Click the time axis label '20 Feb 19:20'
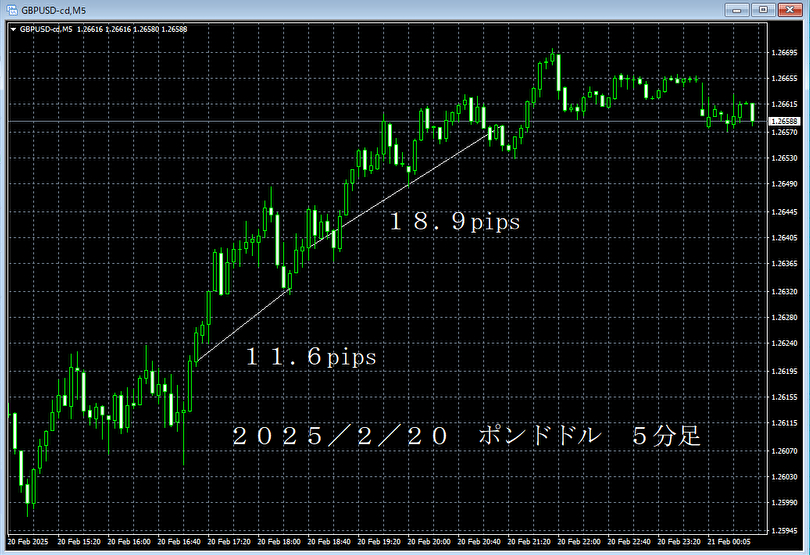The width and height of the screenshot is (810, 555). 379,542
